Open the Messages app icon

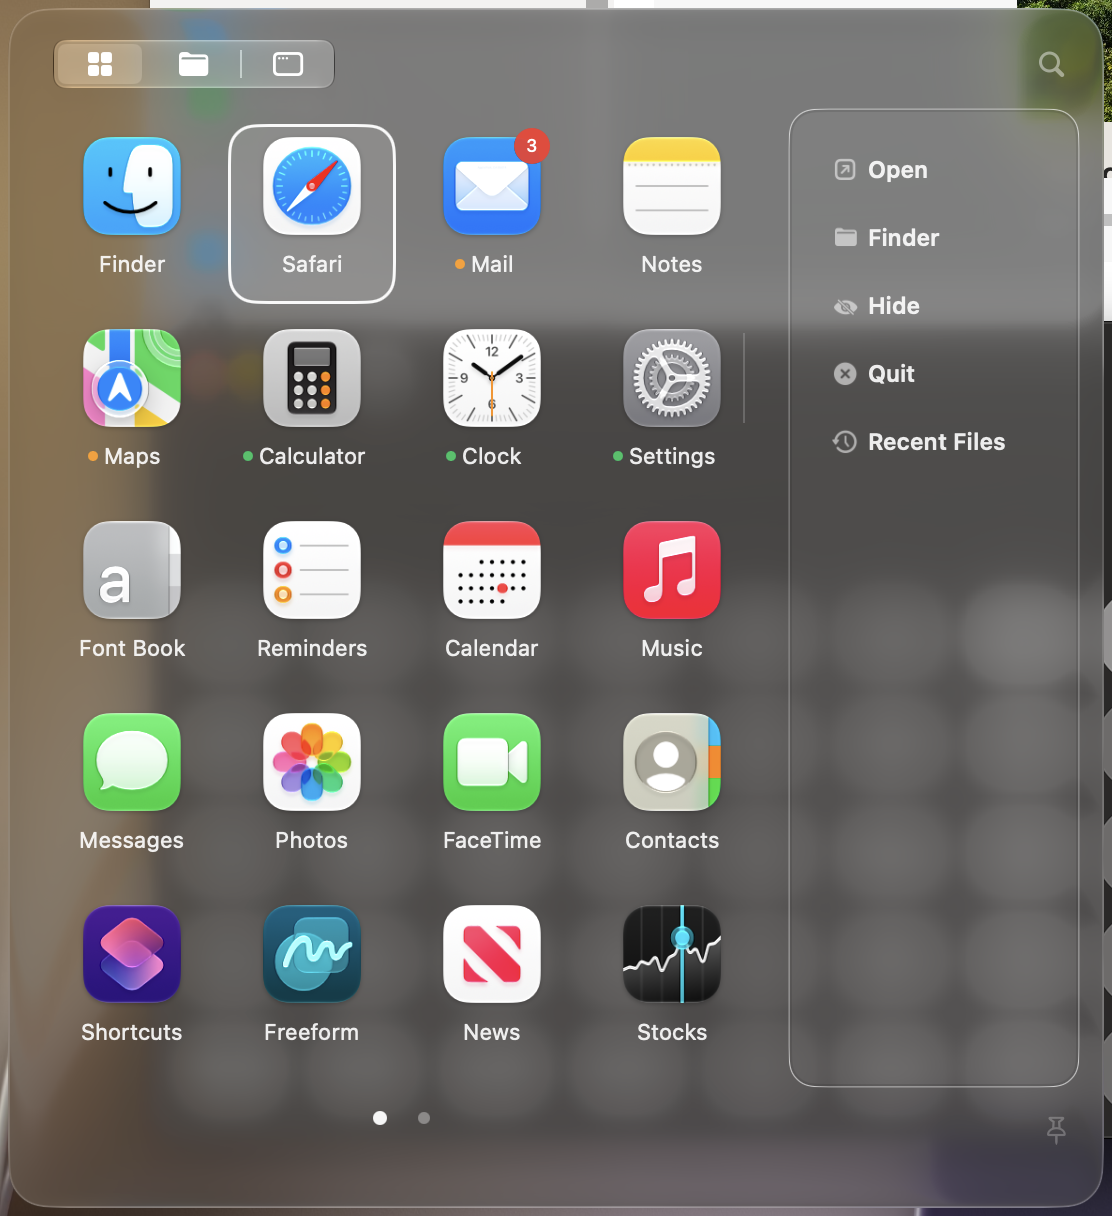[132, 762]
